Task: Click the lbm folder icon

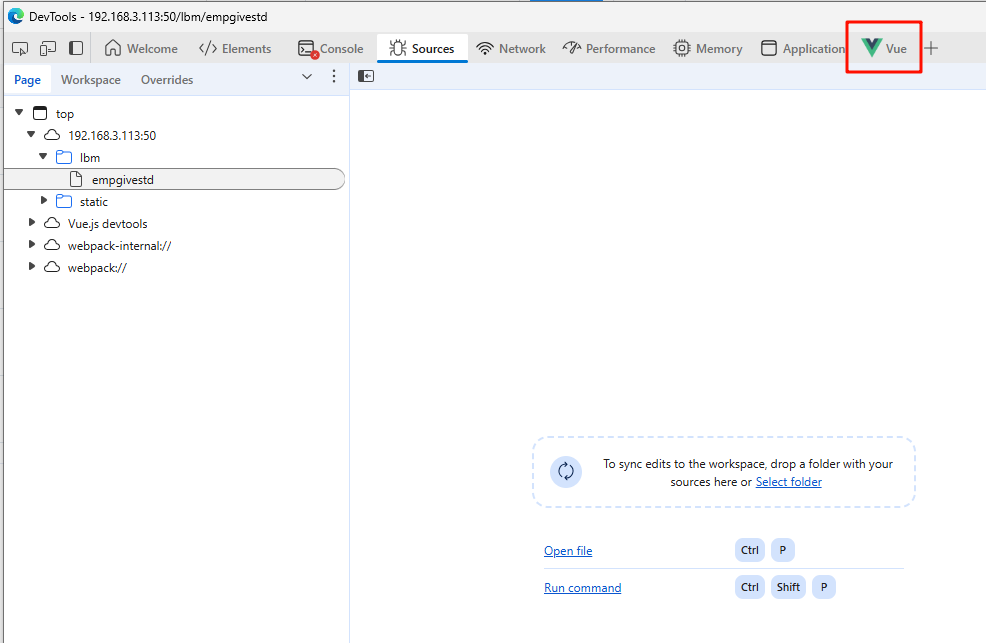Action: 64,157
